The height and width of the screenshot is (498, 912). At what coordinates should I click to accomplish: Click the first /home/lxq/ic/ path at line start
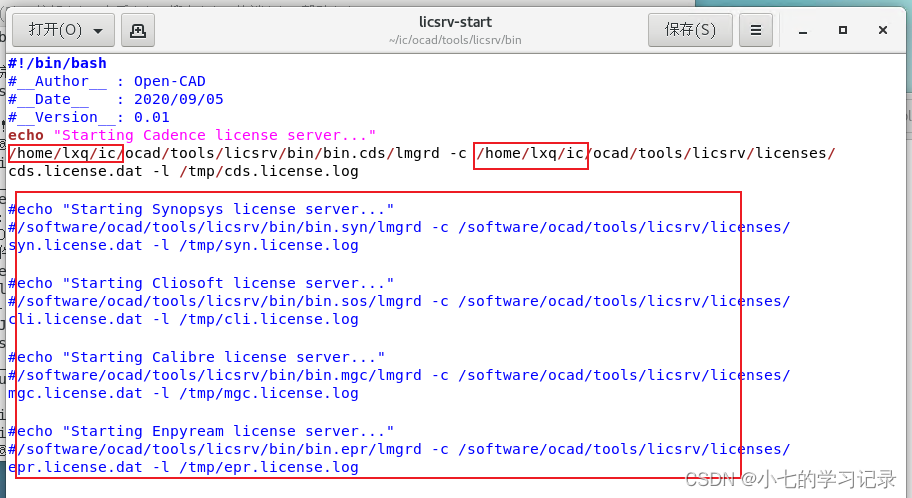pos(66,153)
